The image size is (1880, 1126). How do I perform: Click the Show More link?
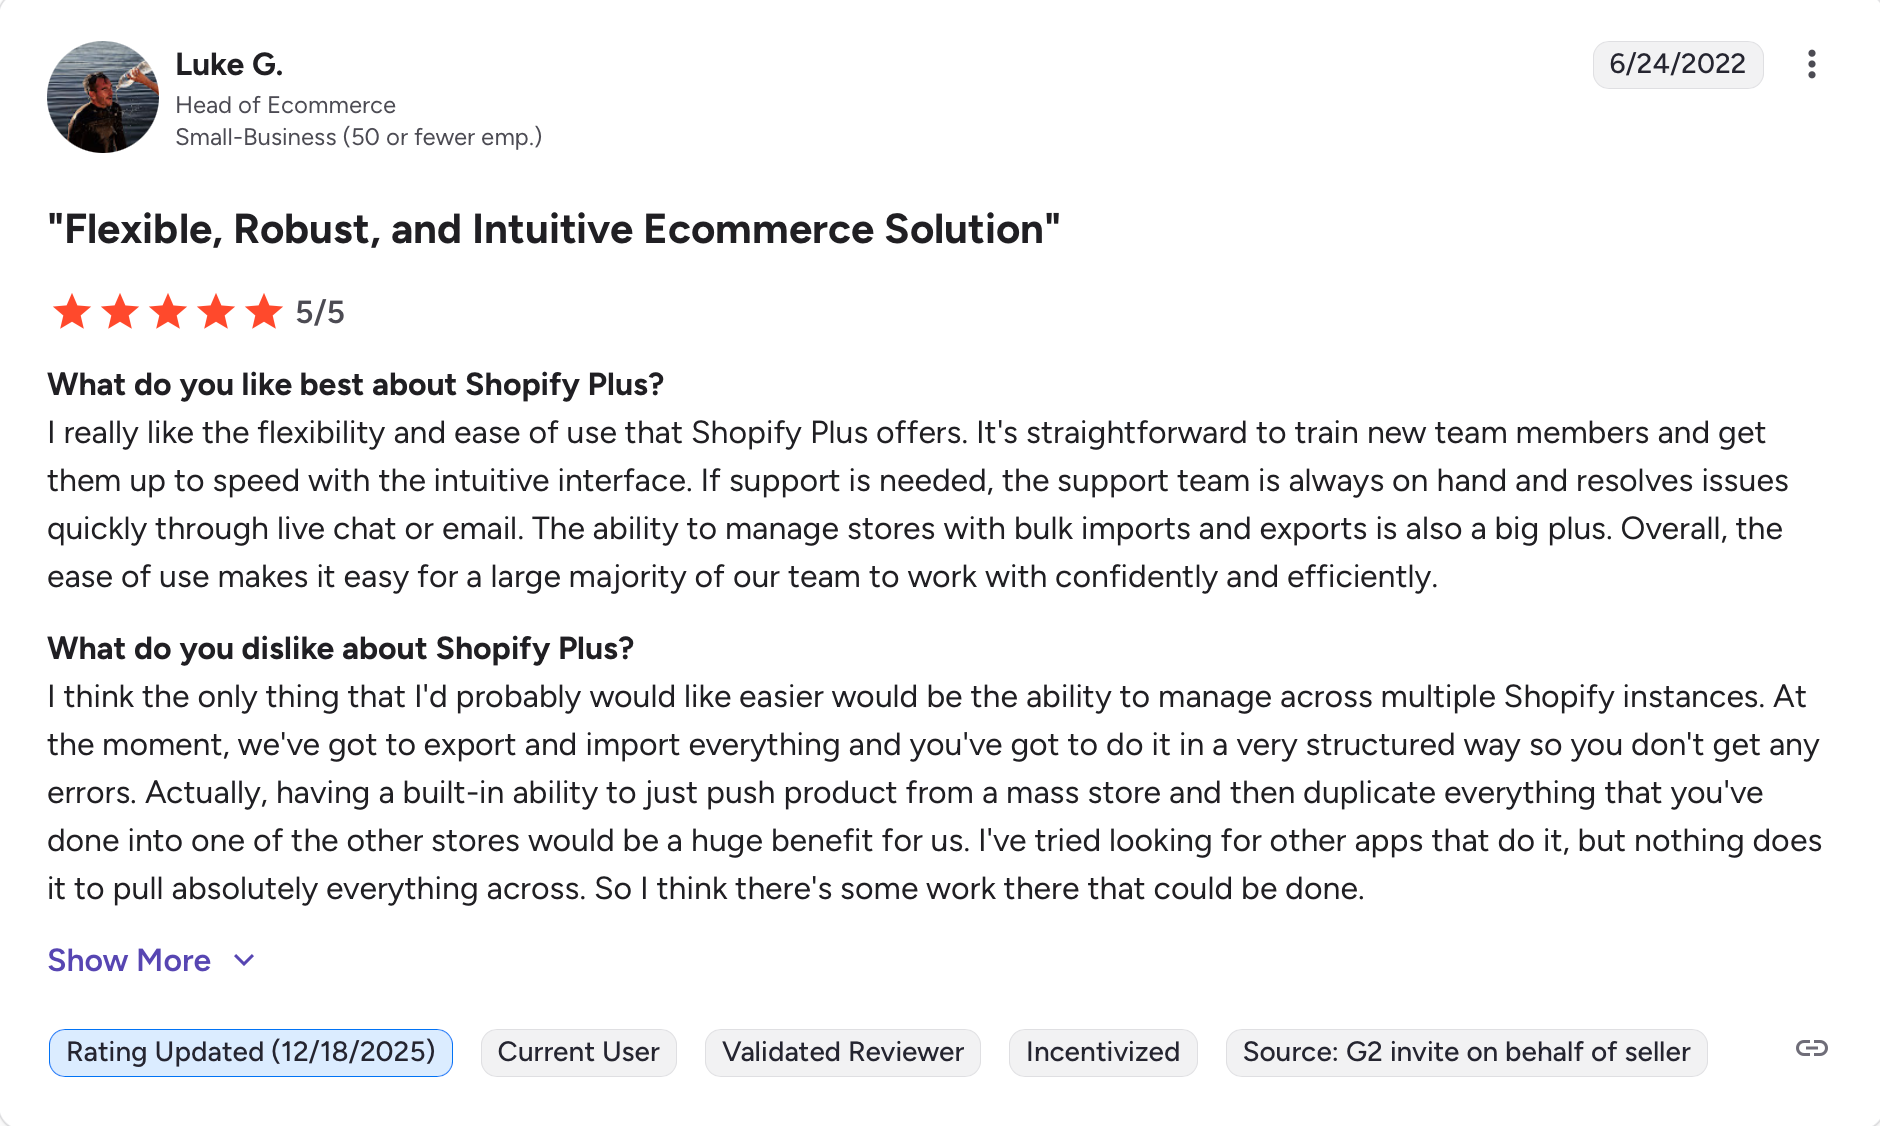coord(129,961)
